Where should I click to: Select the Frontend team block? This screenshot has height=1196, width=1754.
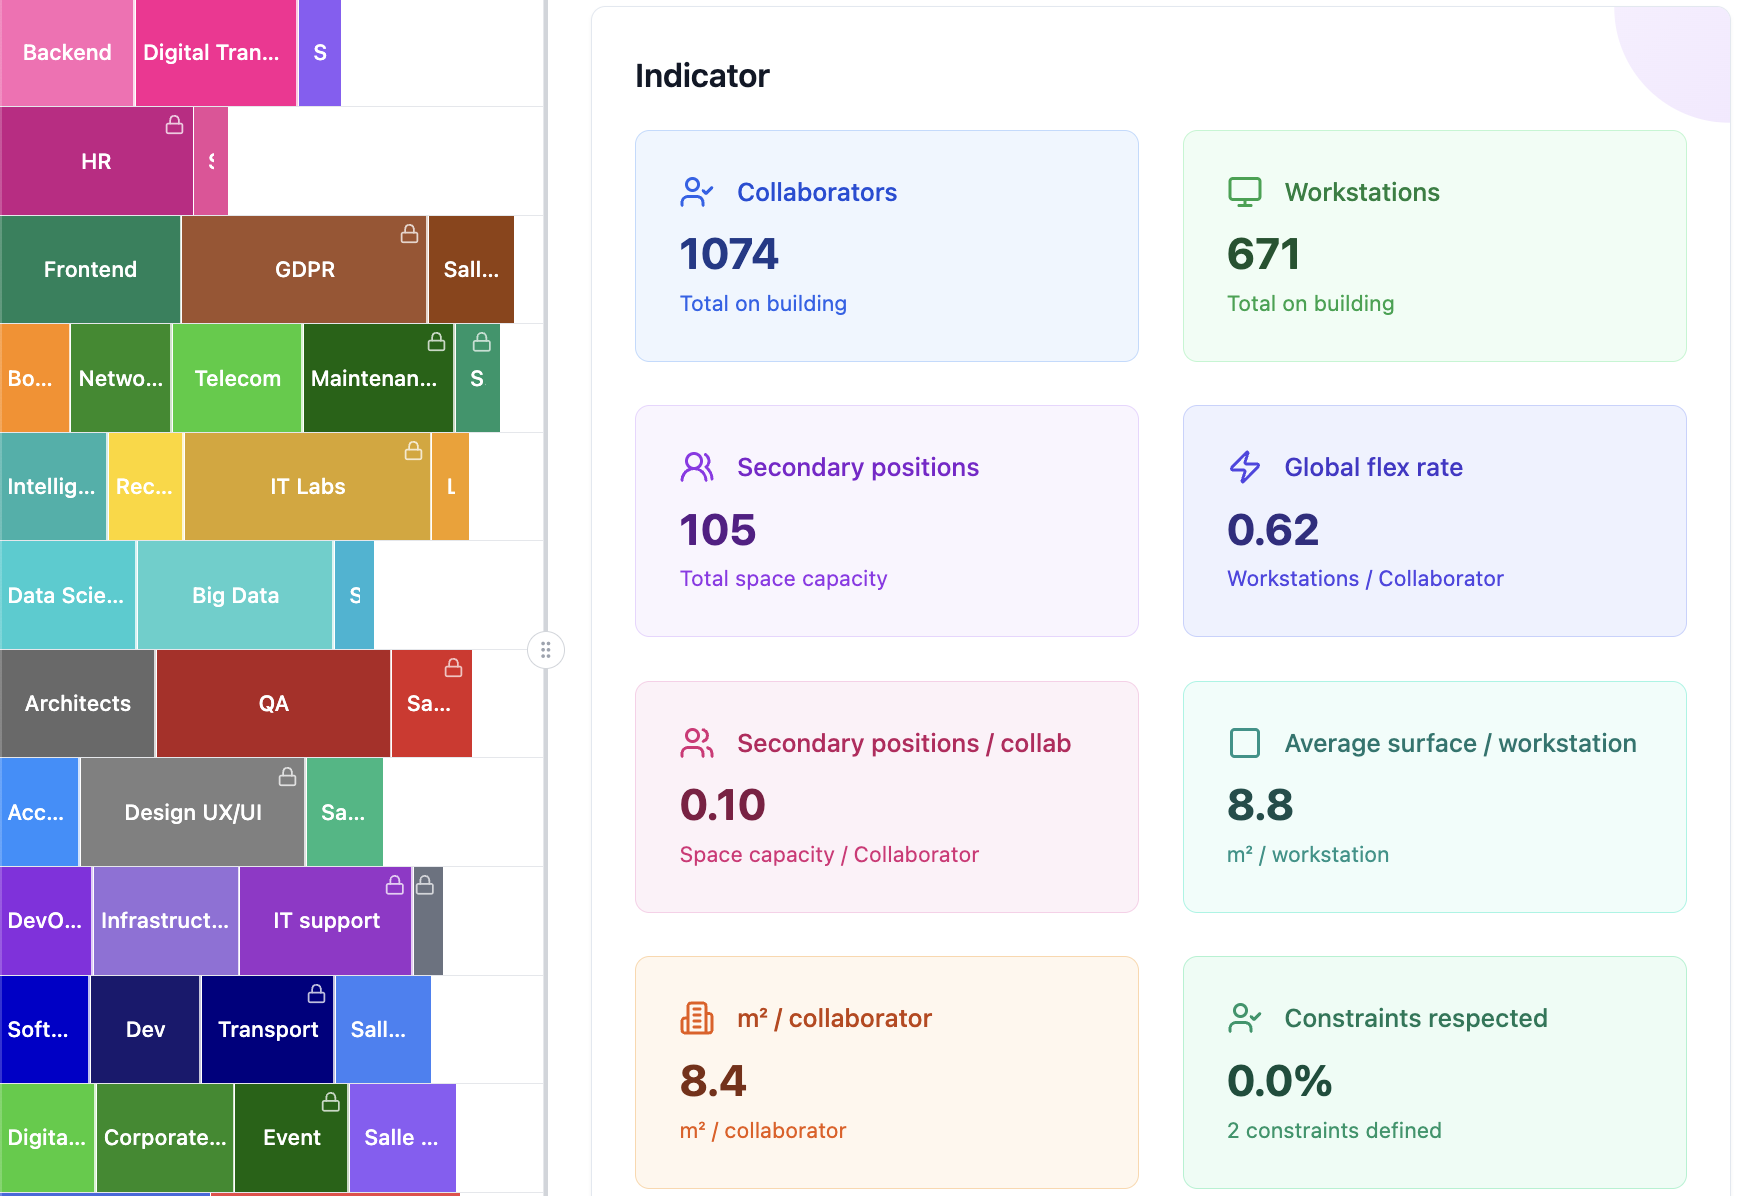coord(90,269)
